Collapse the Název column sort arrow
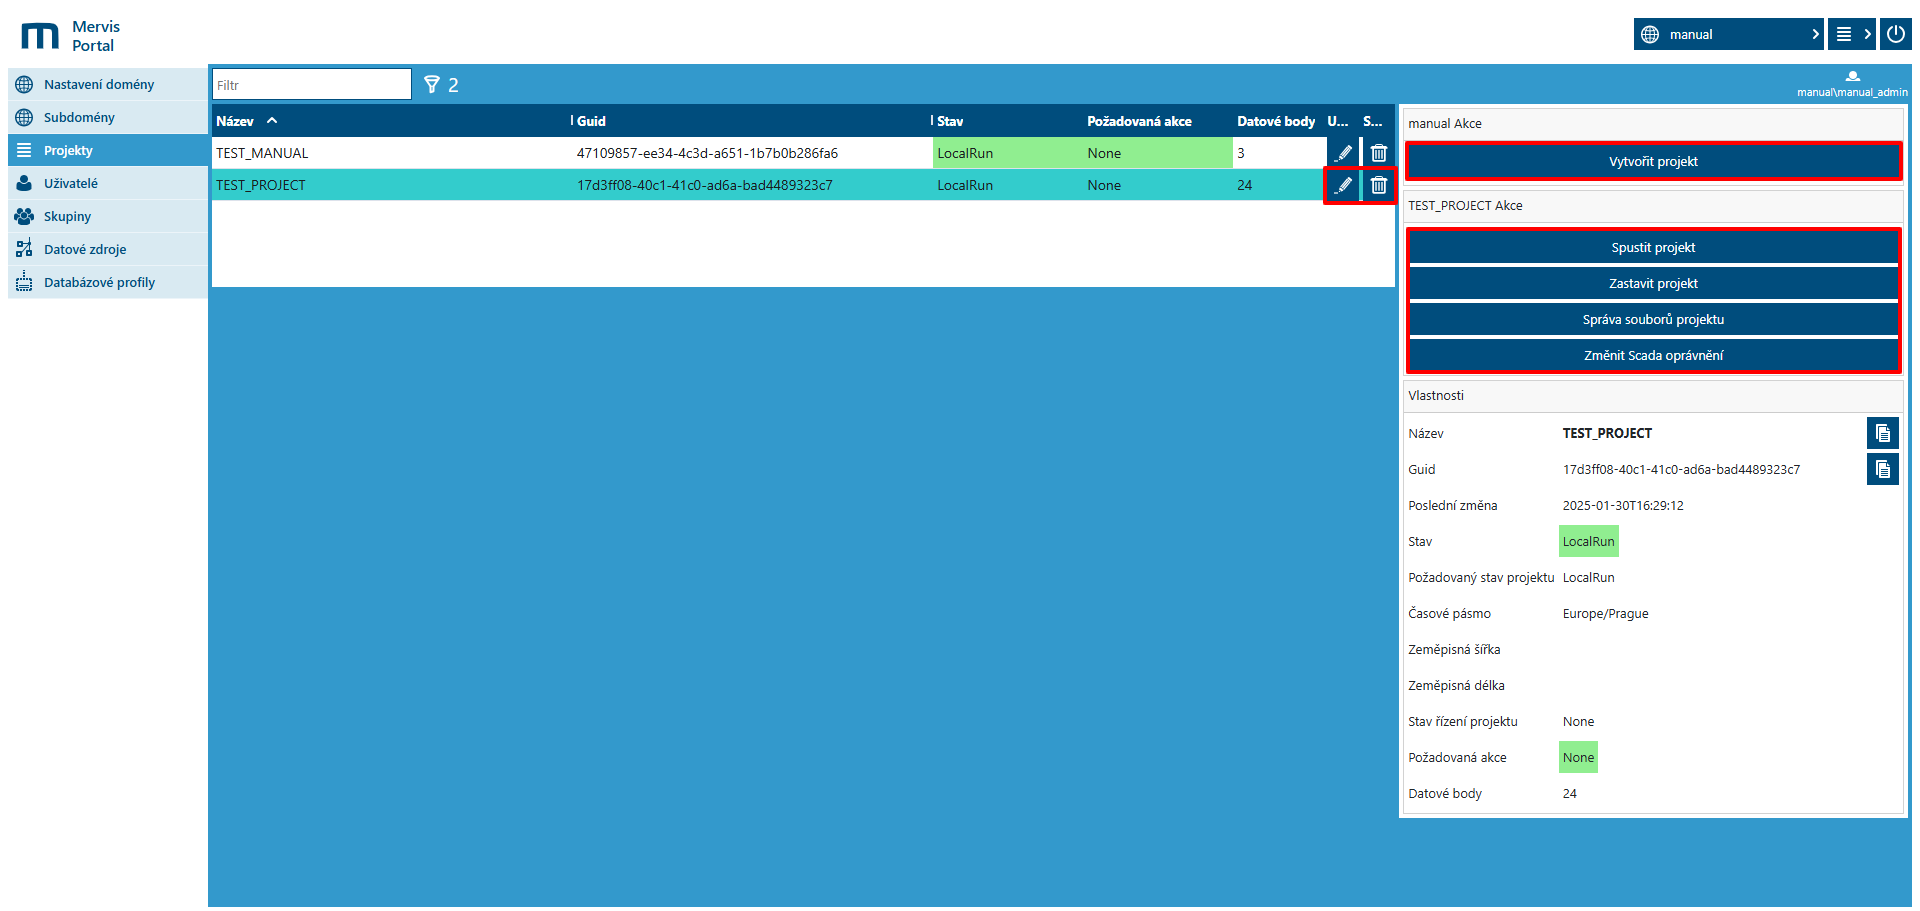The image size is (1920, 911). click(270, 120)
